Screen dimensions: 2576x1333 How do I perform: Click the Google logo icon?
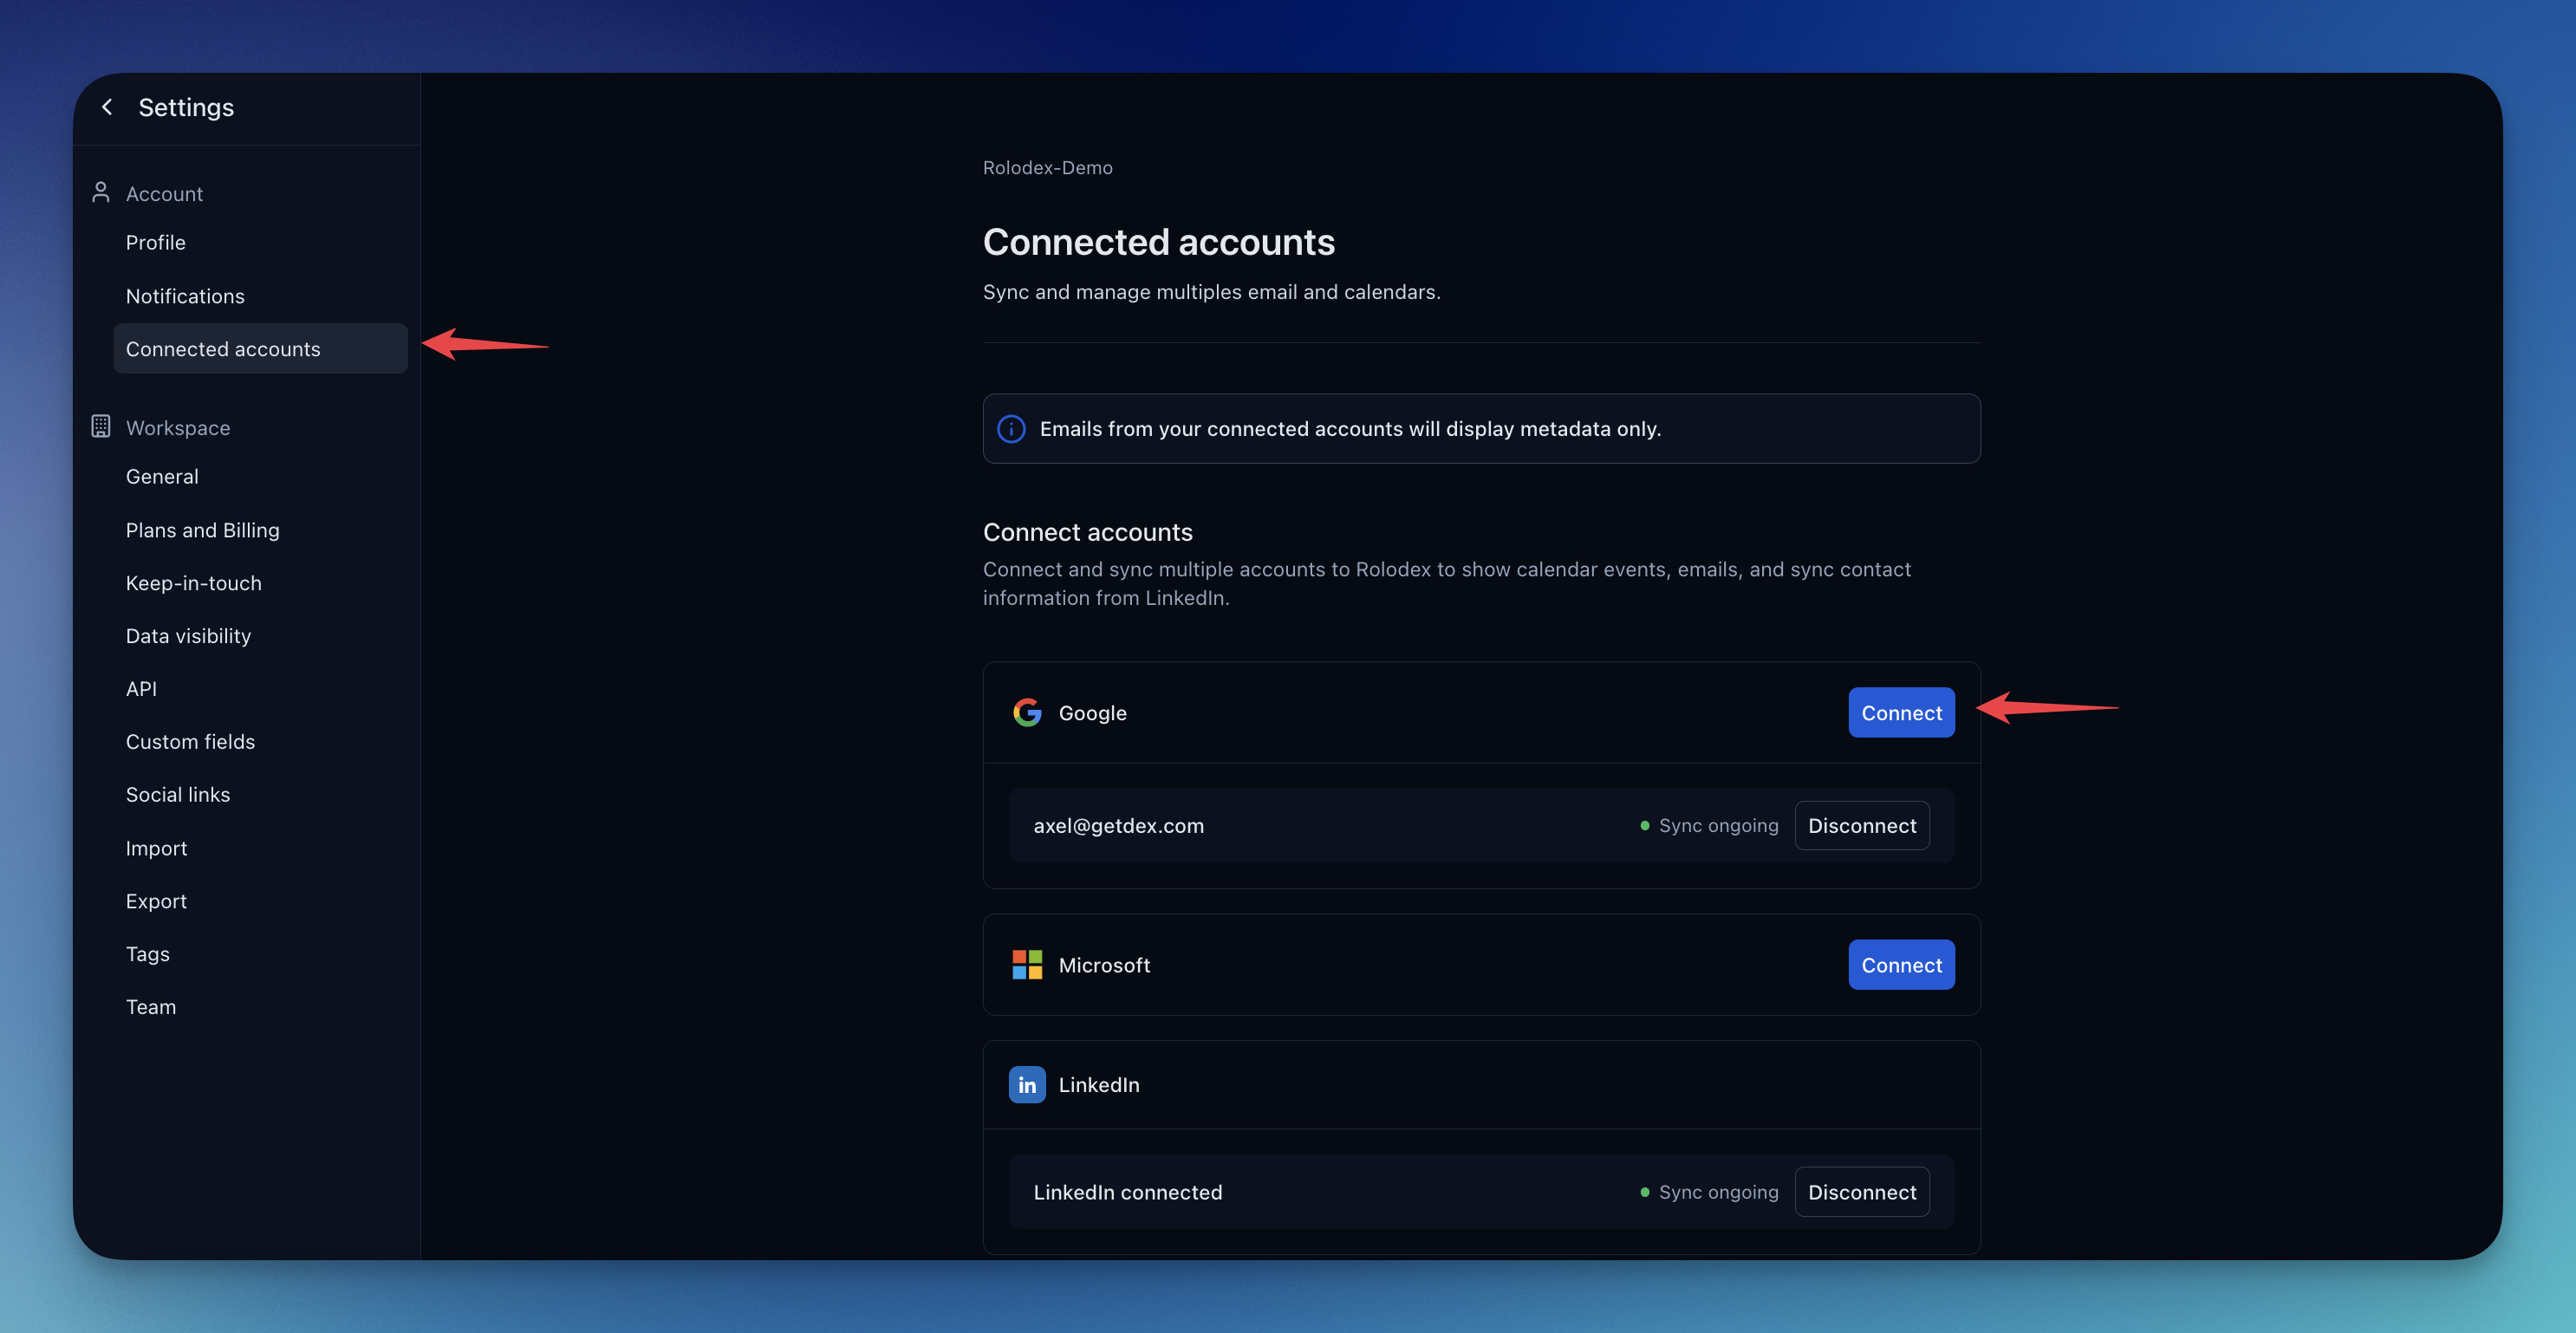point(1027,712)
